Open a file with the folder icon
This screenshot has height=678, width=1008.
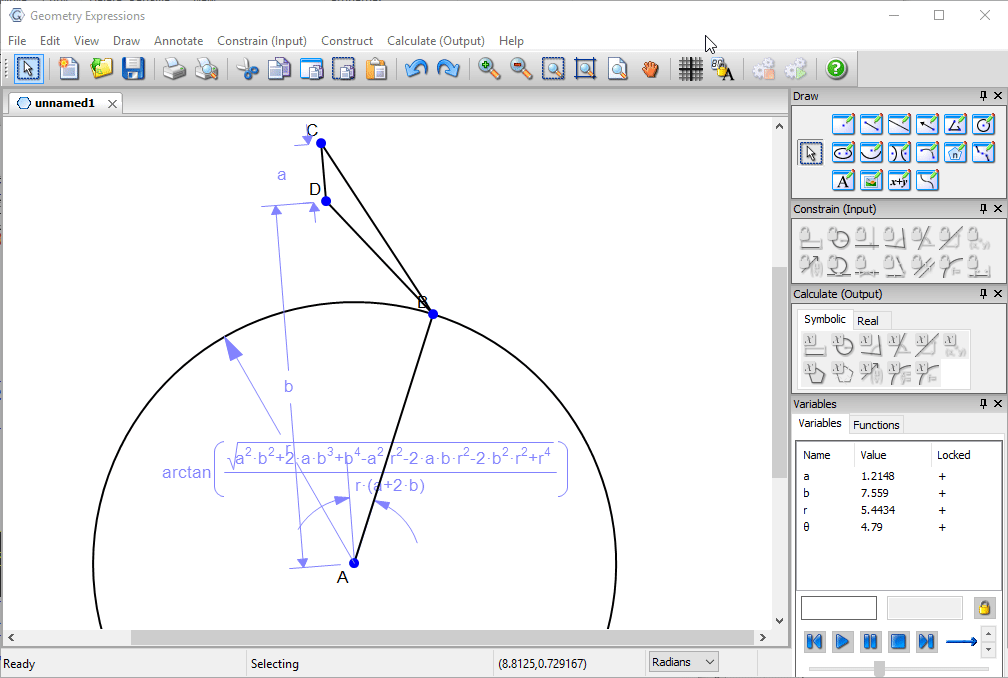click(101, 69)
